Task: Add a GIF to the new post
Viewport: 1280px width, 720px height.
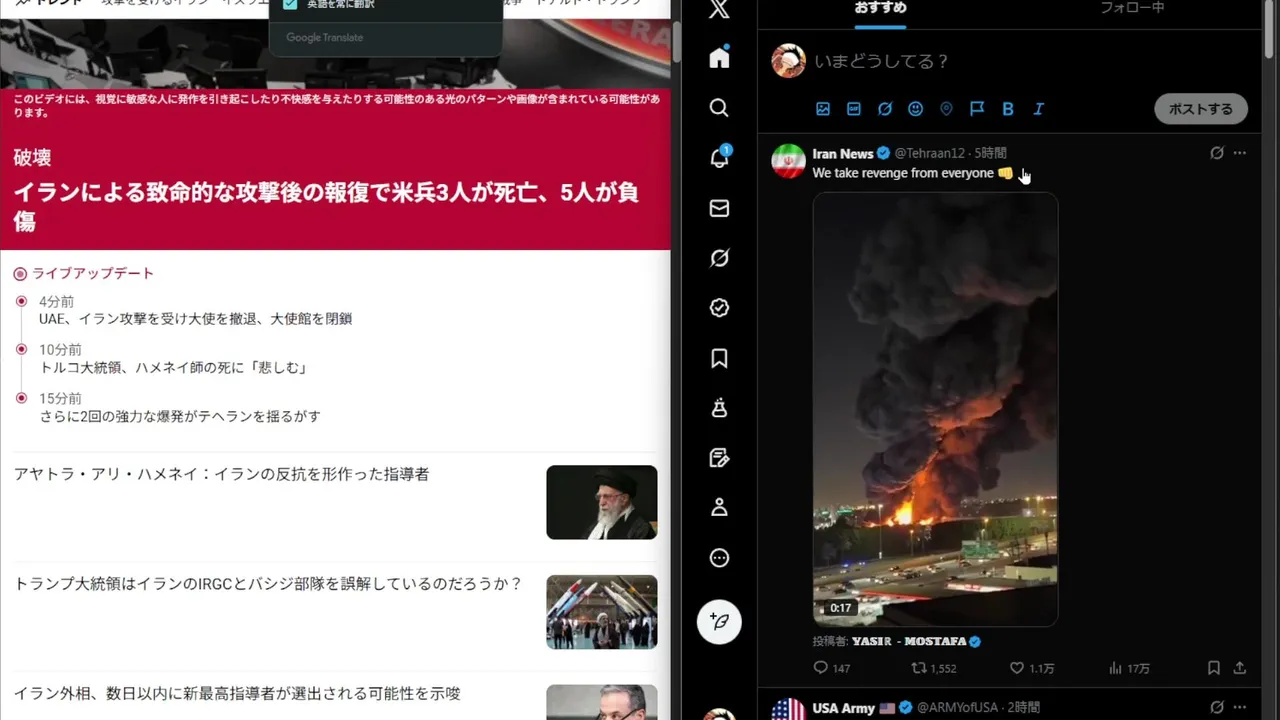Action: (x=854, y=109)
